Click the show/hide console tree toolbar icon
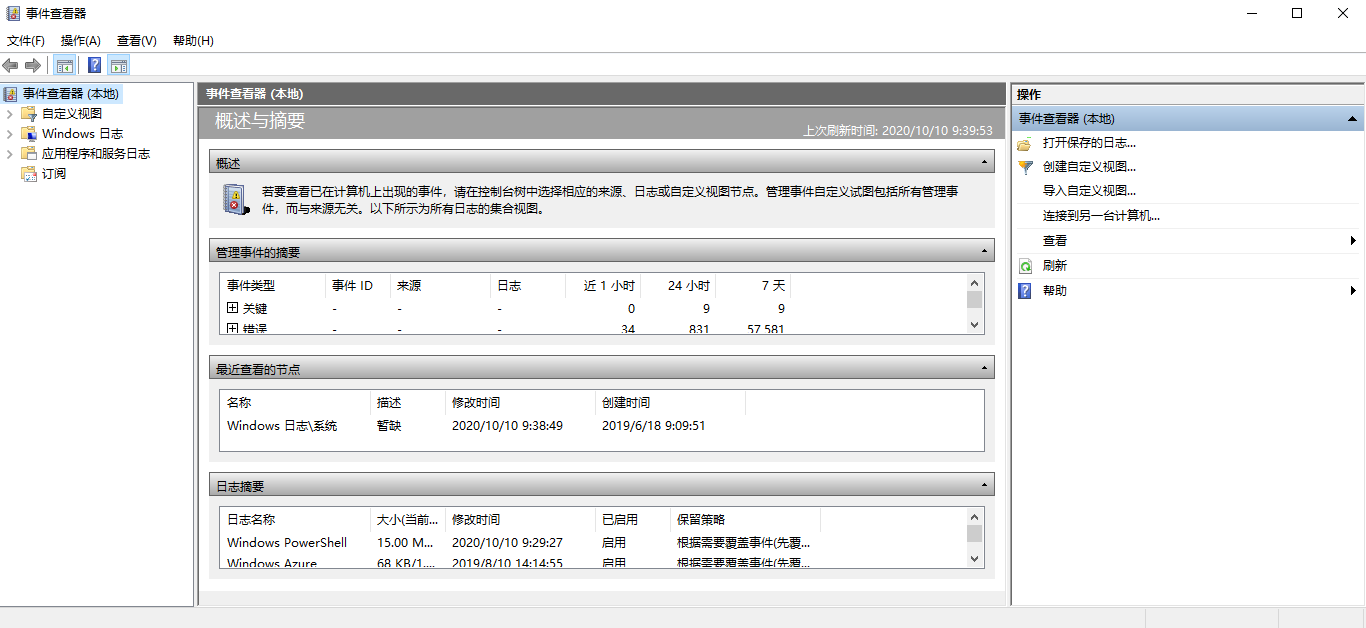The image size is (1366, 628). pos(64,64)
